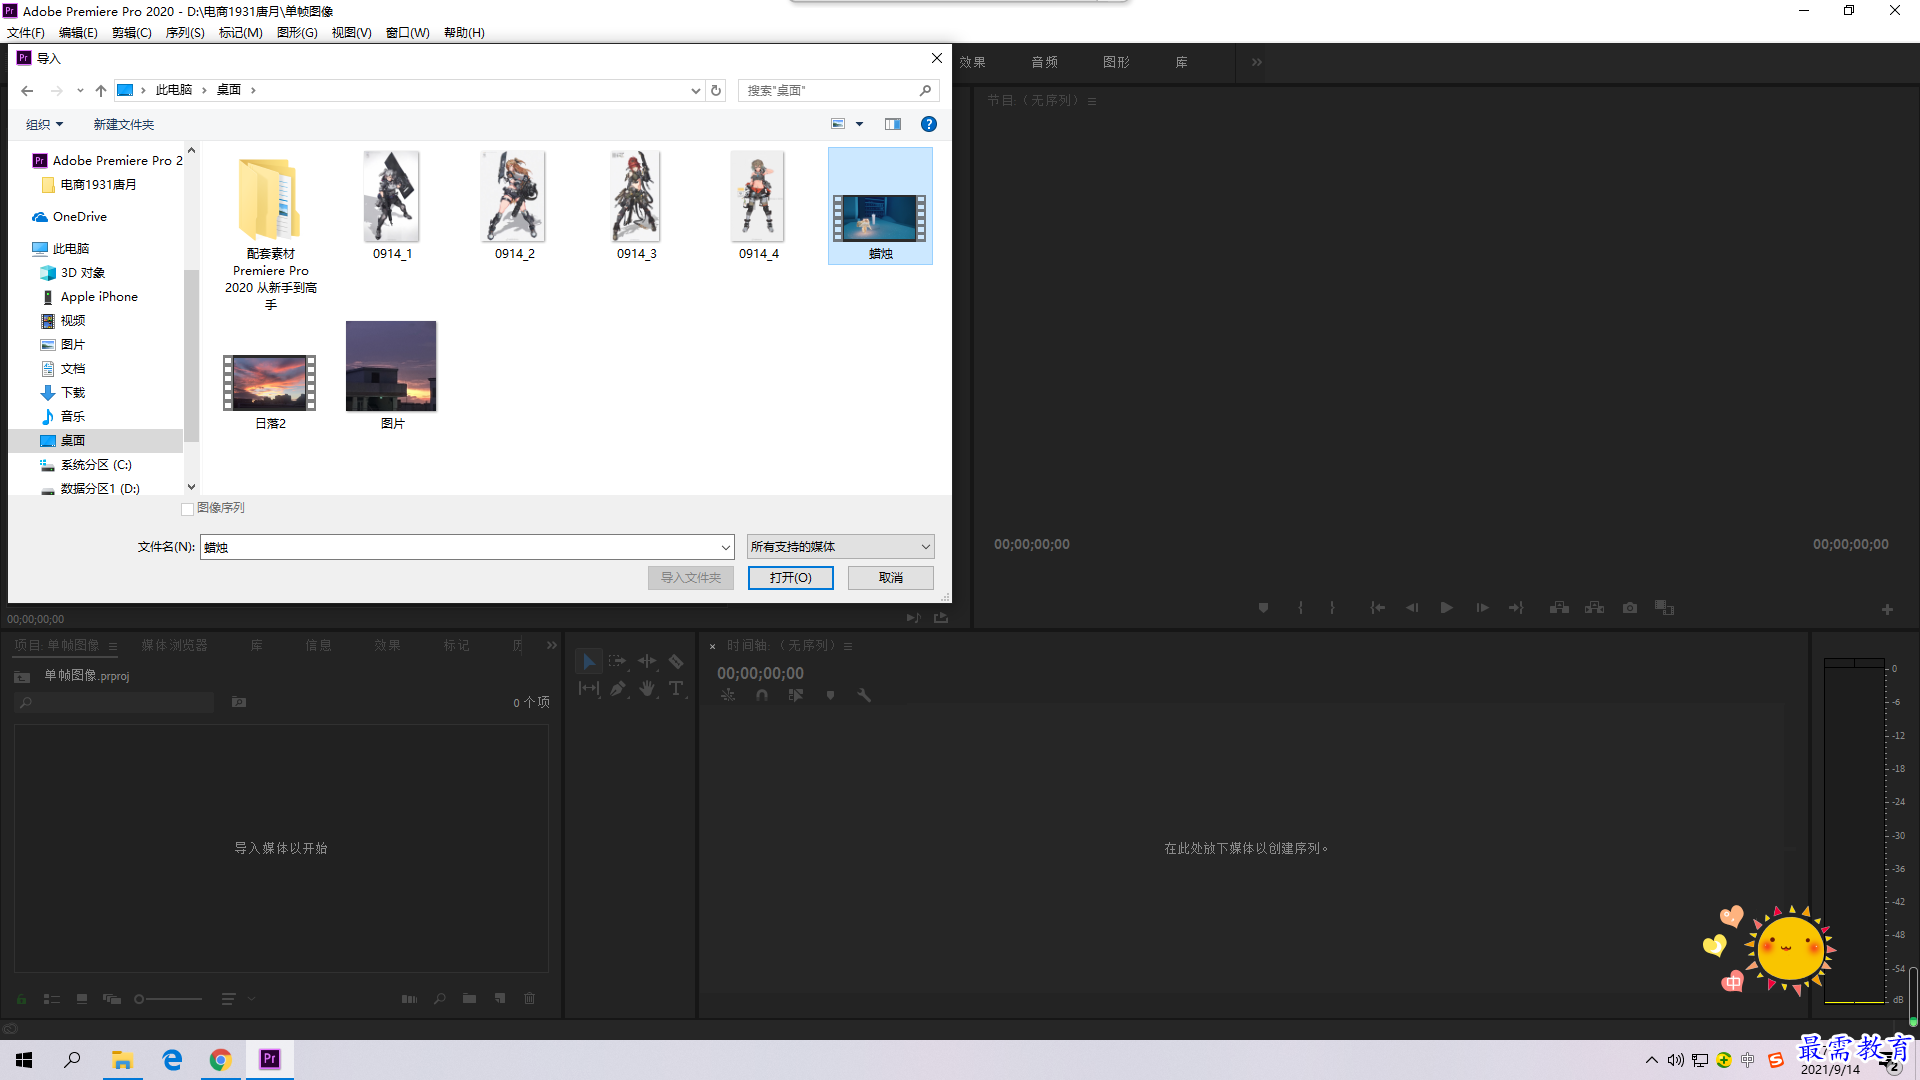Open the project panel sort icons dropdown
The width and height of the screenshot is (1920, 1080).
[x=236, y=999]
